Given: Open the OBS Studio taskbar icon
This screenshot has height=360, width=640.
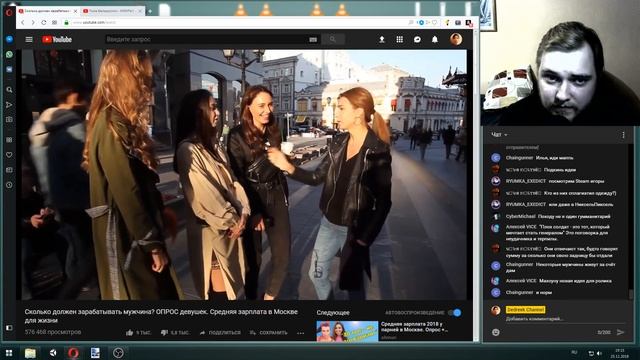Looking at the screenshot, I should [x=118, y=353].
